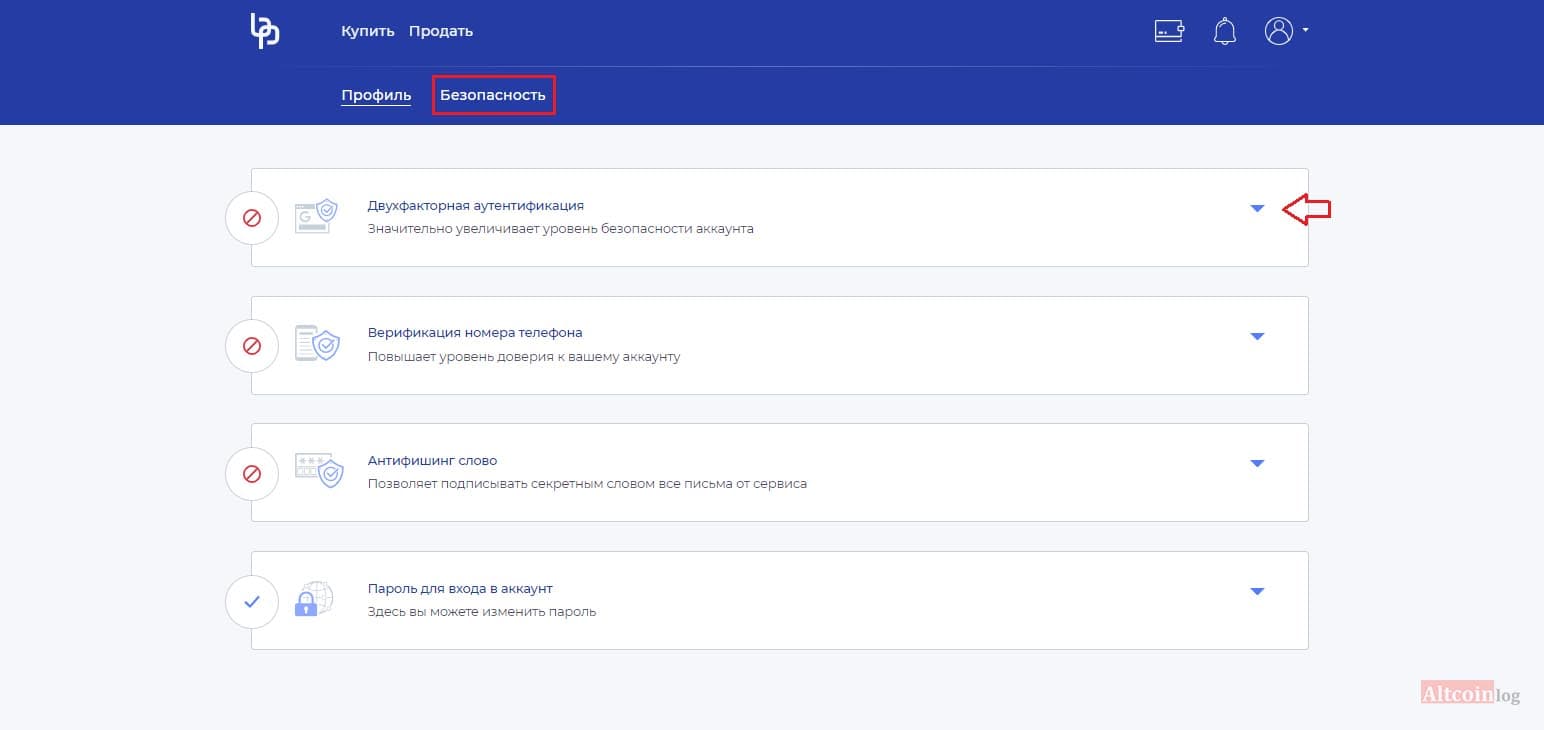Viewport: 1544px width, 730px height.
Task: Click disabled status icon for Двухфакторная аутентификация
Action: (x=252, y=217)
